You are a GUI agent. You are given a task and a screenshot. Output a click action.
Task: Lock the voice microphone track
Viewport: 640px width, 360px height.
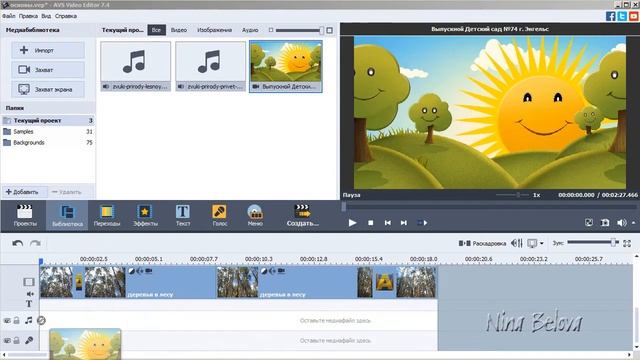pyautogui.click(x=16, y=340)
